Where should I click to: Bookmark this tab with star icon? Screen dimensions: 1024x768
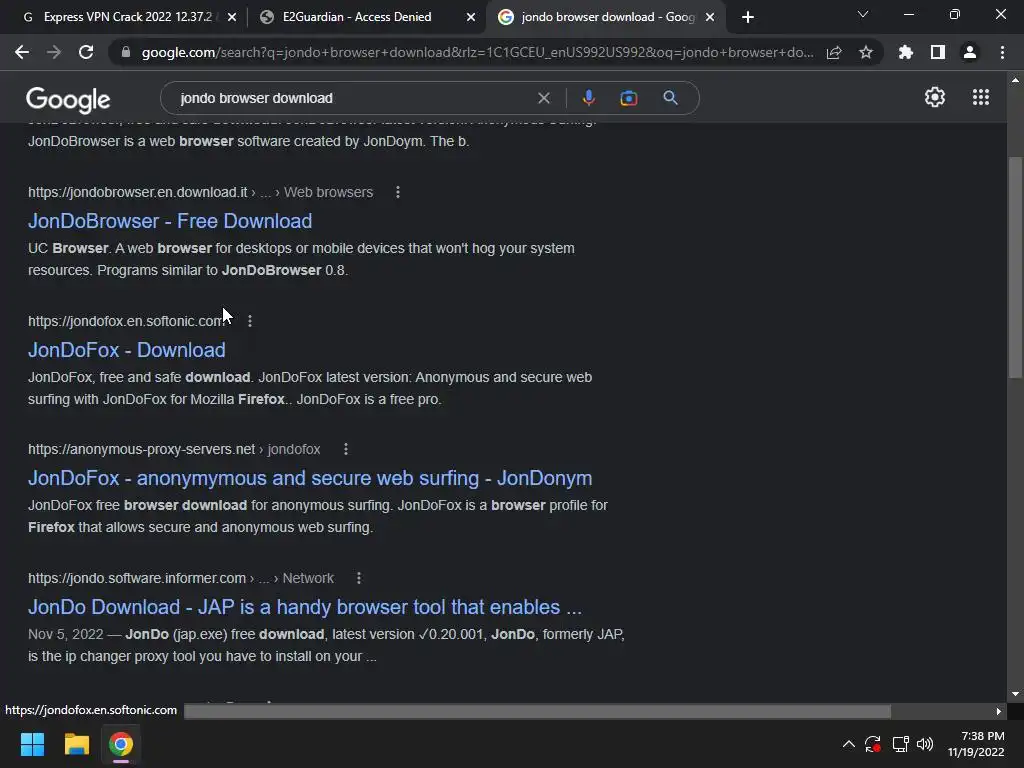866,52
